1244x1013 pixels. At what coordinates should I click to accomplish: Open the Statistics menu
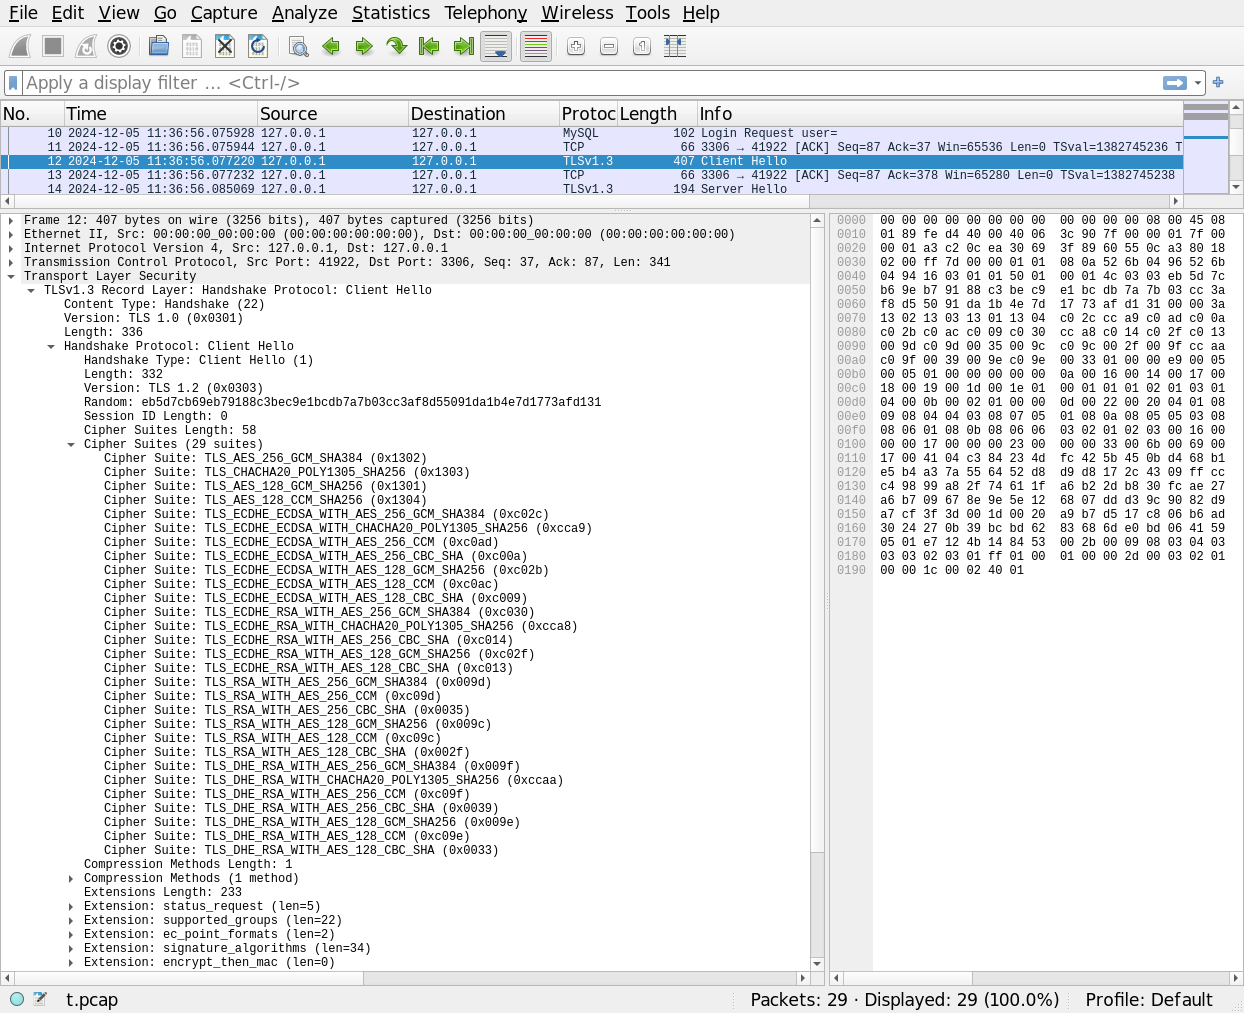click(390, 13)
